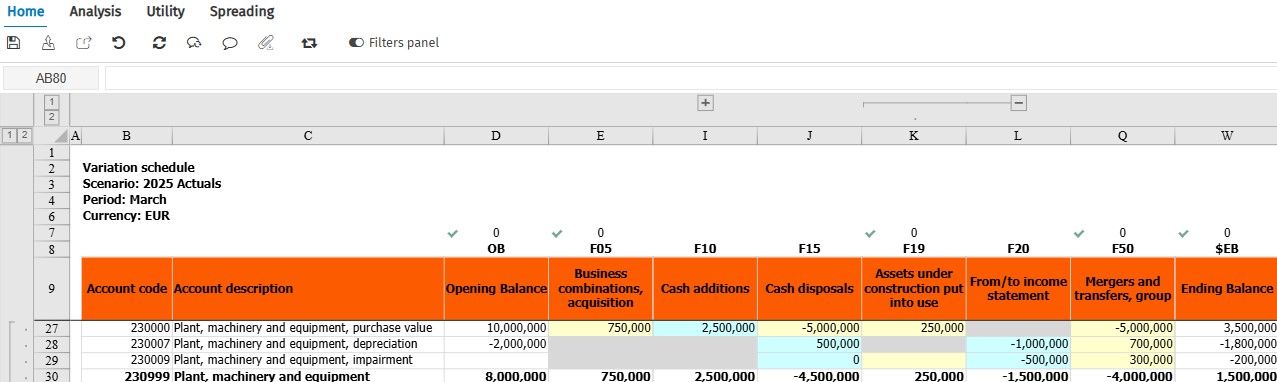
Task: Switch to the Analysis tab
Action: (x=95, y=12)
